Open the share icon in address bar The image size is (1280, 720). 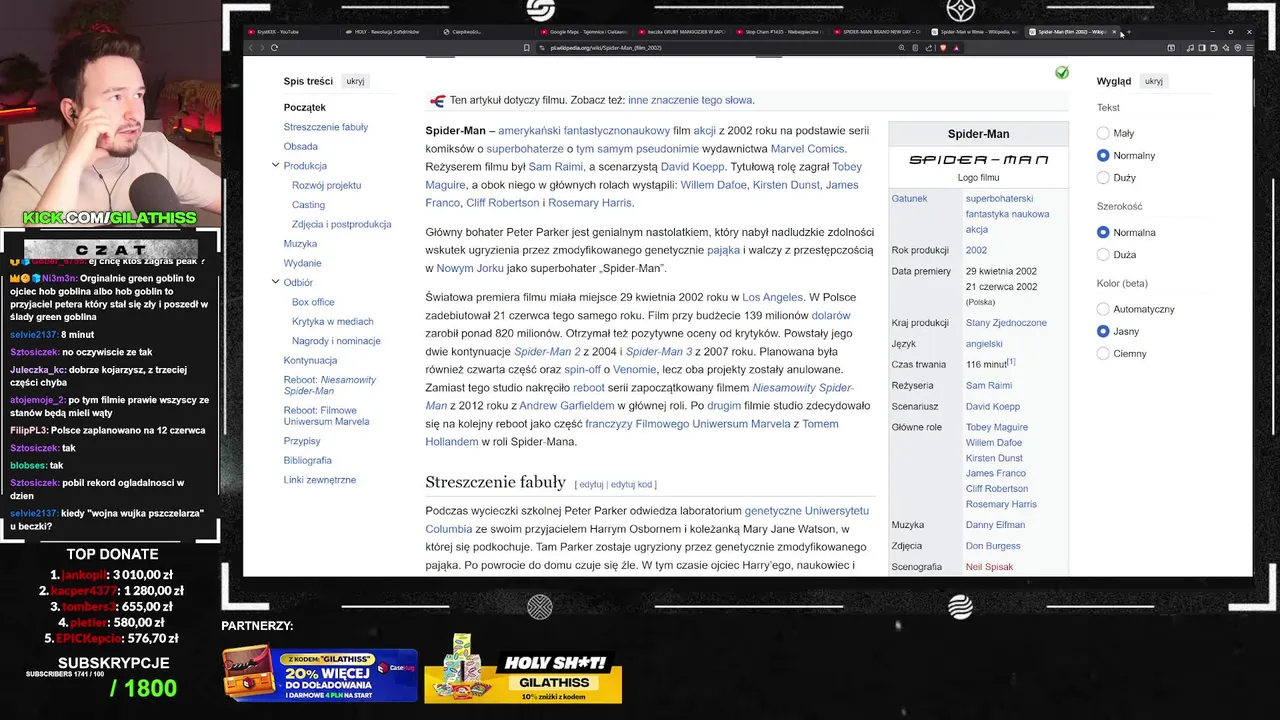coord(928,47)
